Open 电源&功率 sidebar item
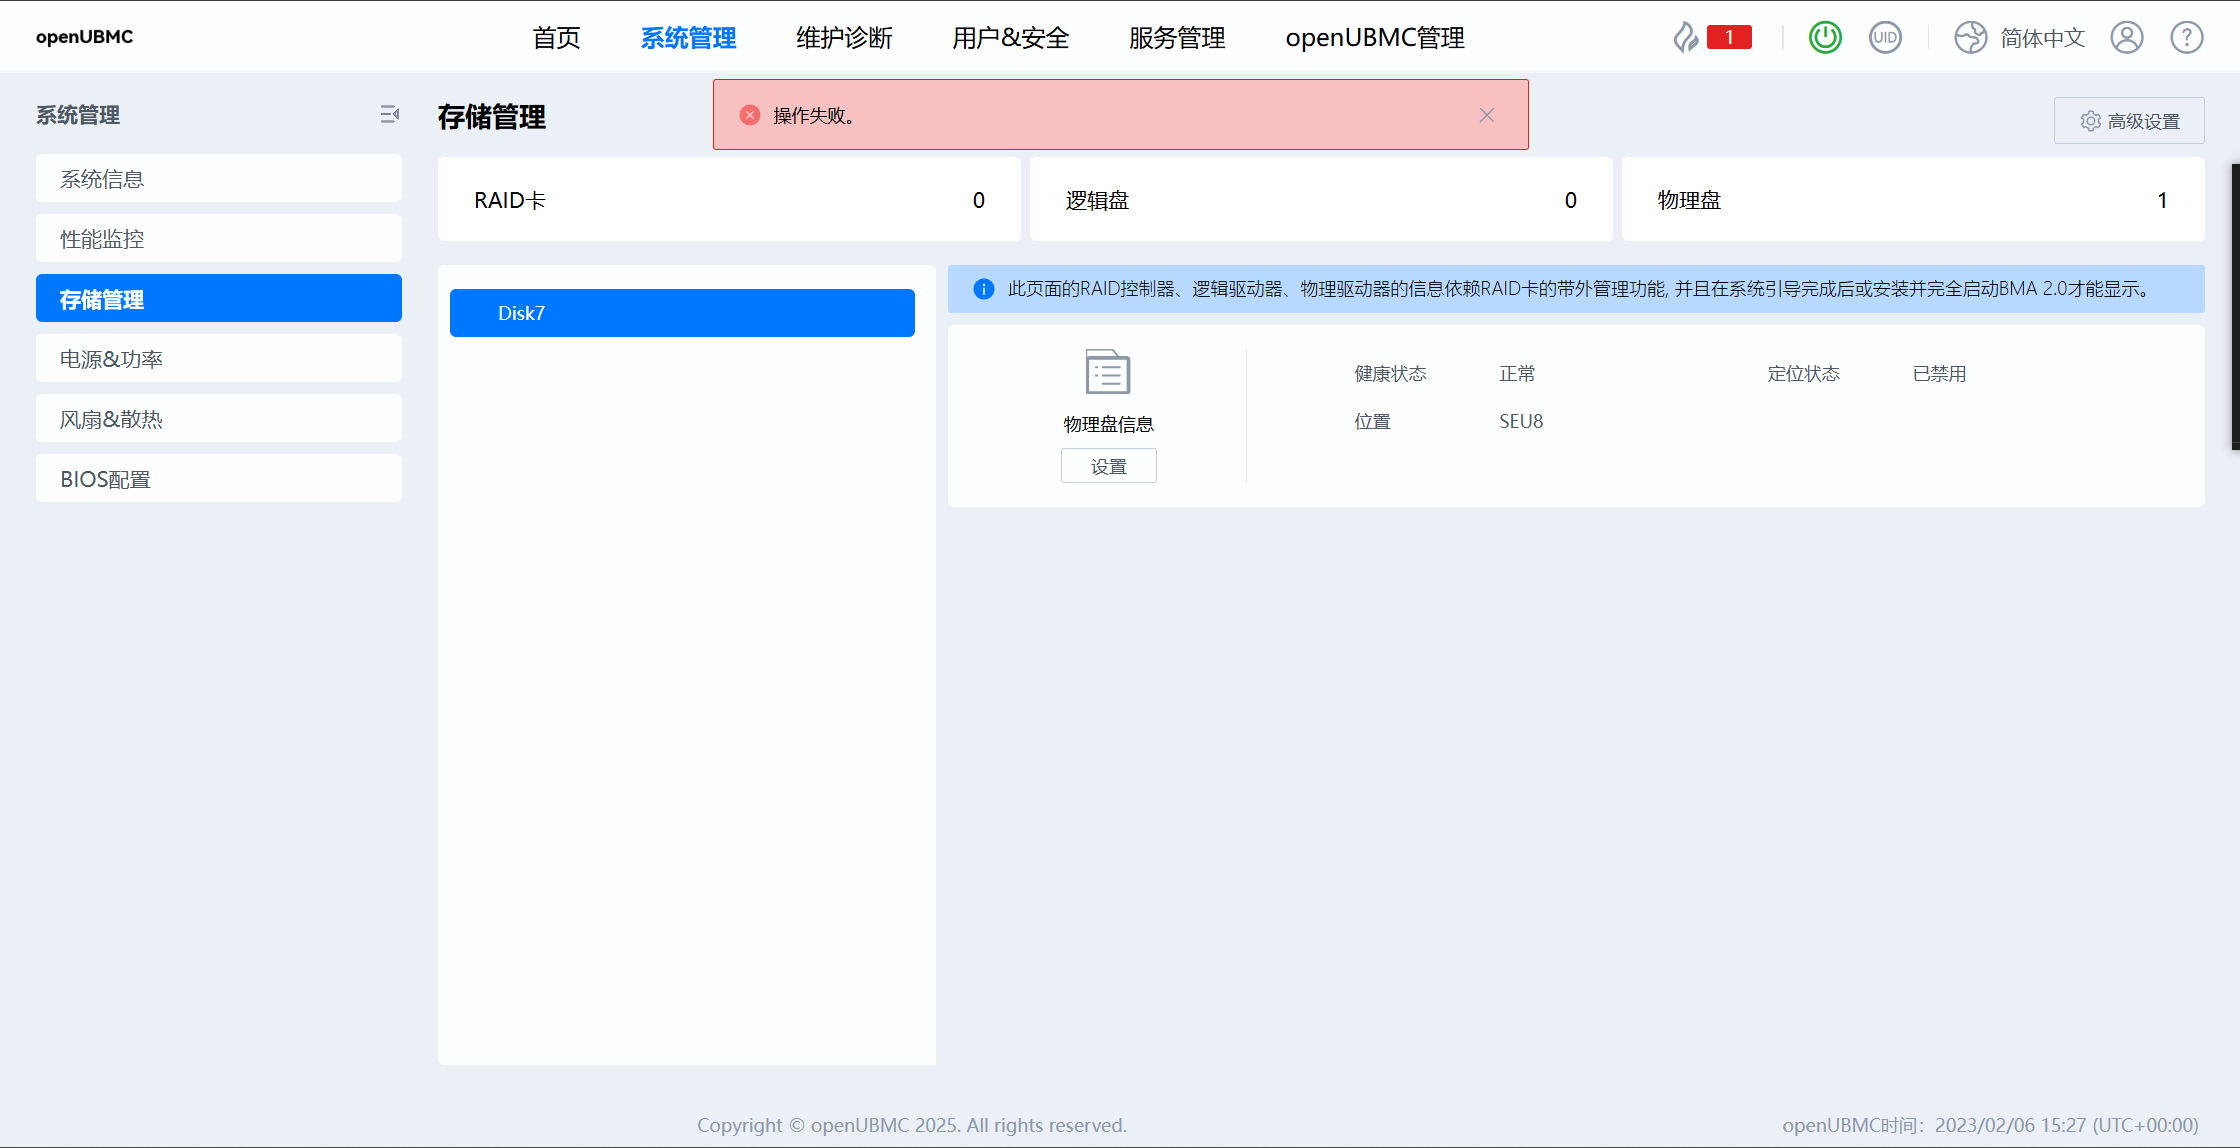Viewport: 2240px width, 1148px height. point(218,359)
